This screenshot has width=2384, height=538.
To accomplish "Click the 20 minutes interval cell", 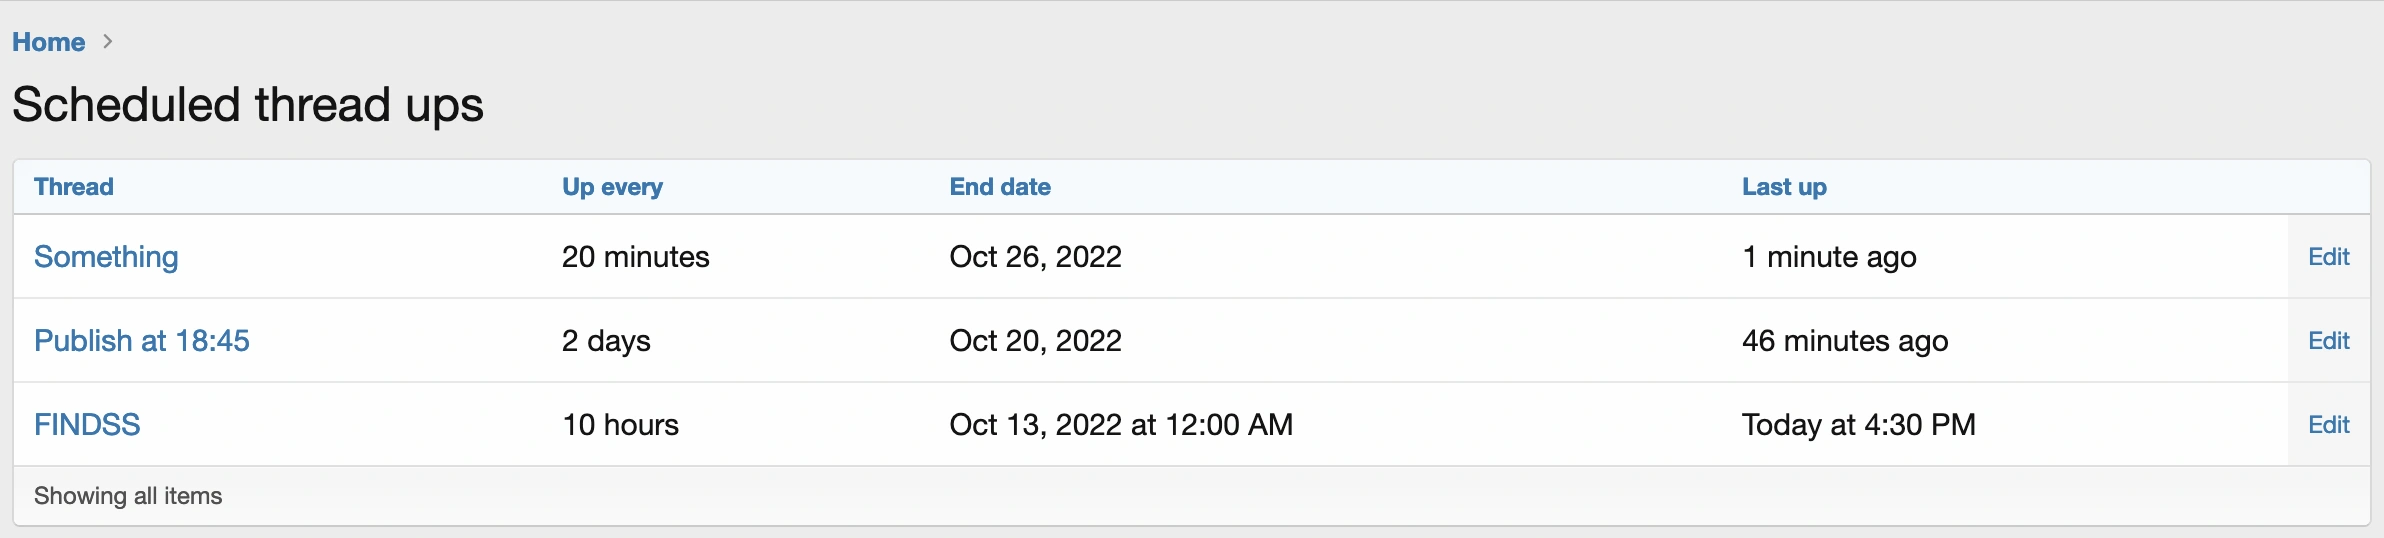I will coord(635,257).
